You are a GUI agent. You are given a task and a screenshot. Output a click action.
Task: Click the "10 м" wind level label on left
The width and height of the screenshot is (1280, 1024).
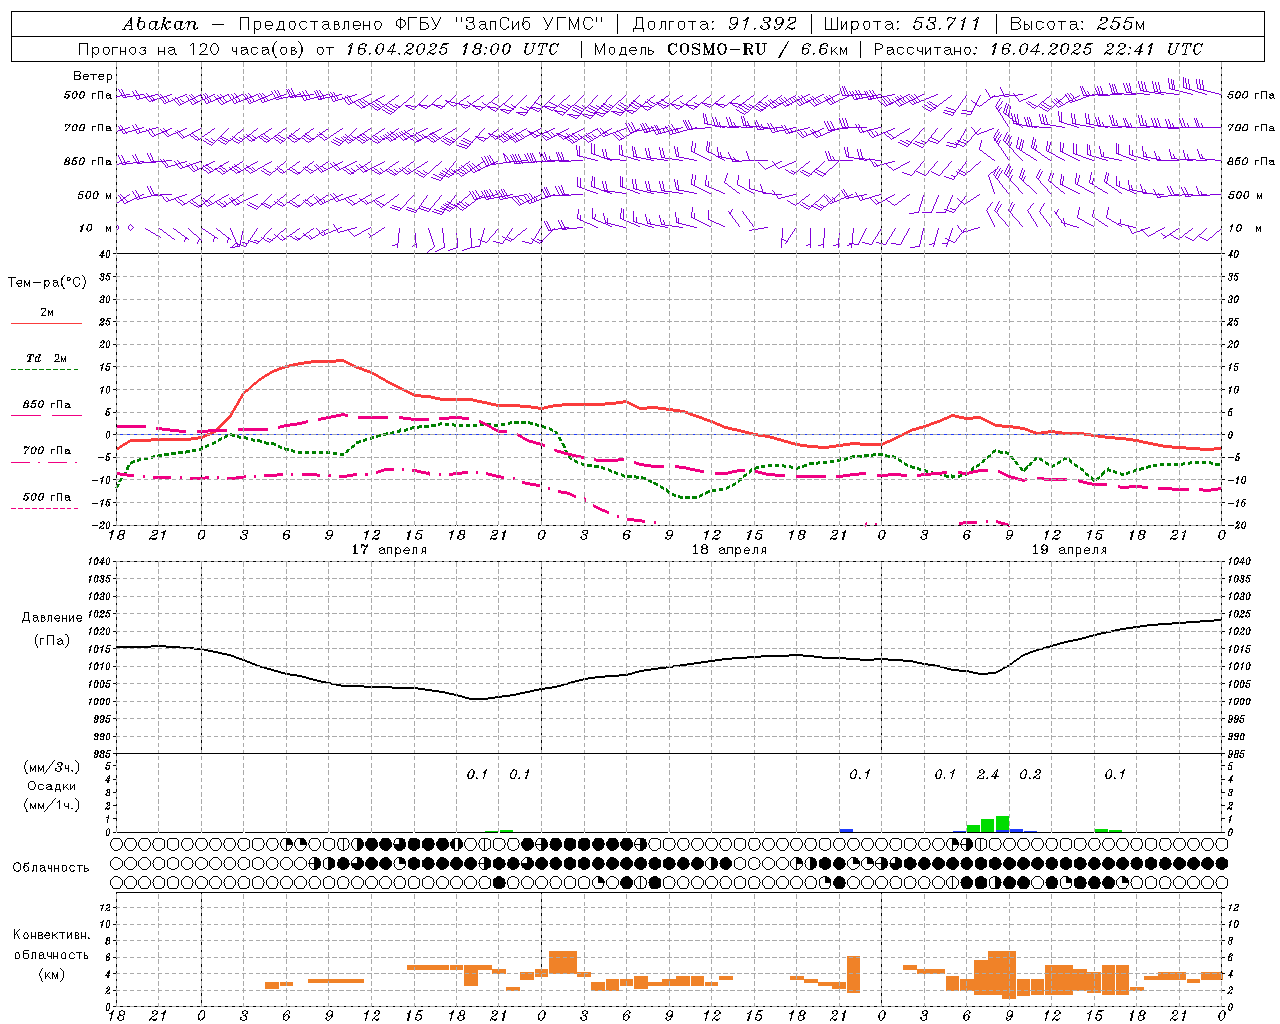pos(96,228)
